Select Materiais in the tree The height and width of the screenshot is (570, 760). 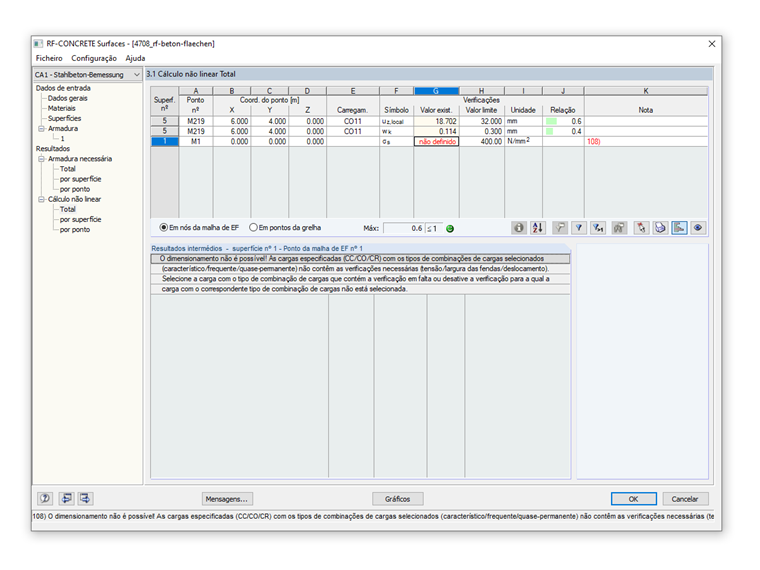[x=62, y=109]
